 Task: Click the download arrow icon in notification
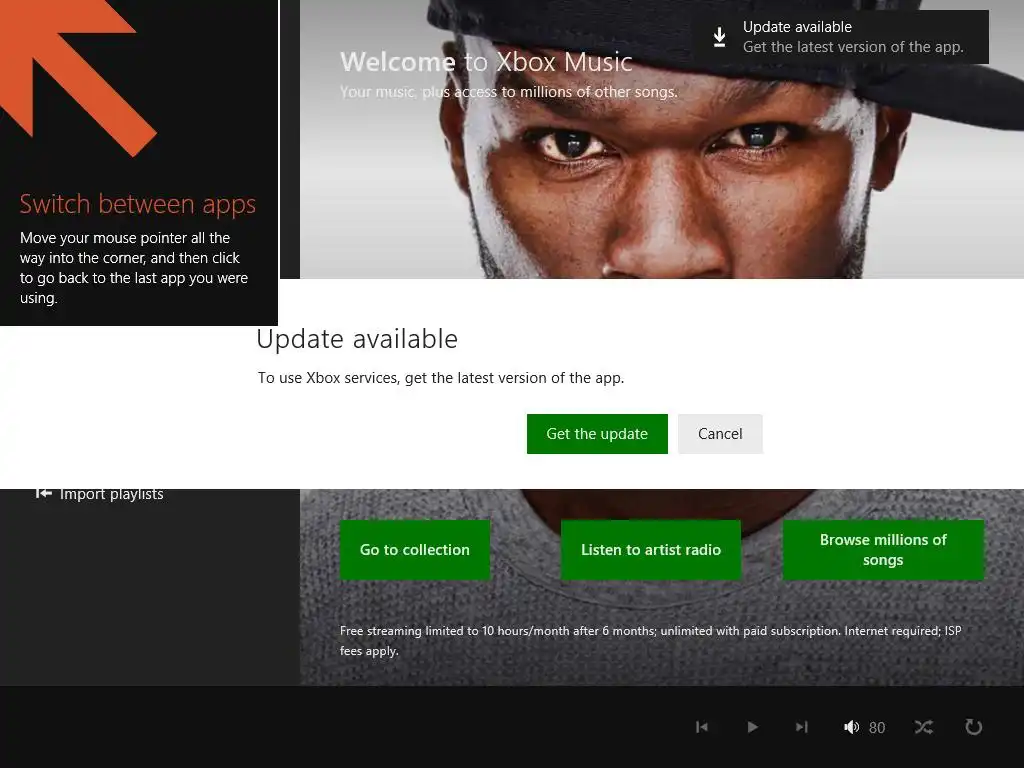(719, 37)
